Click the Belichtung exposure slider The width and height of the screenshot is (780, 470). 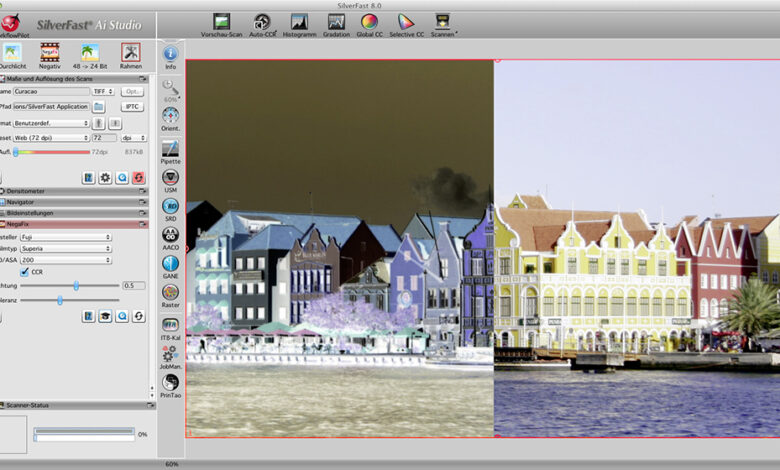(76, 285)
